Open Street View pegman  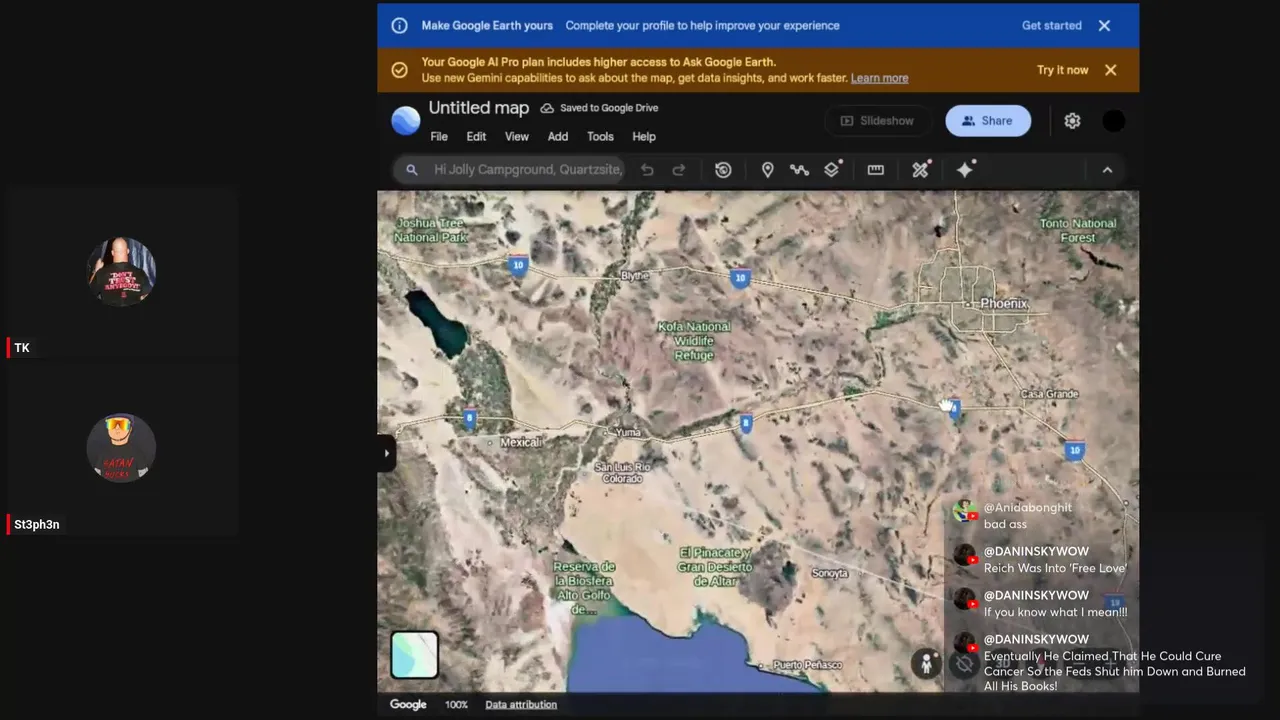927,663
